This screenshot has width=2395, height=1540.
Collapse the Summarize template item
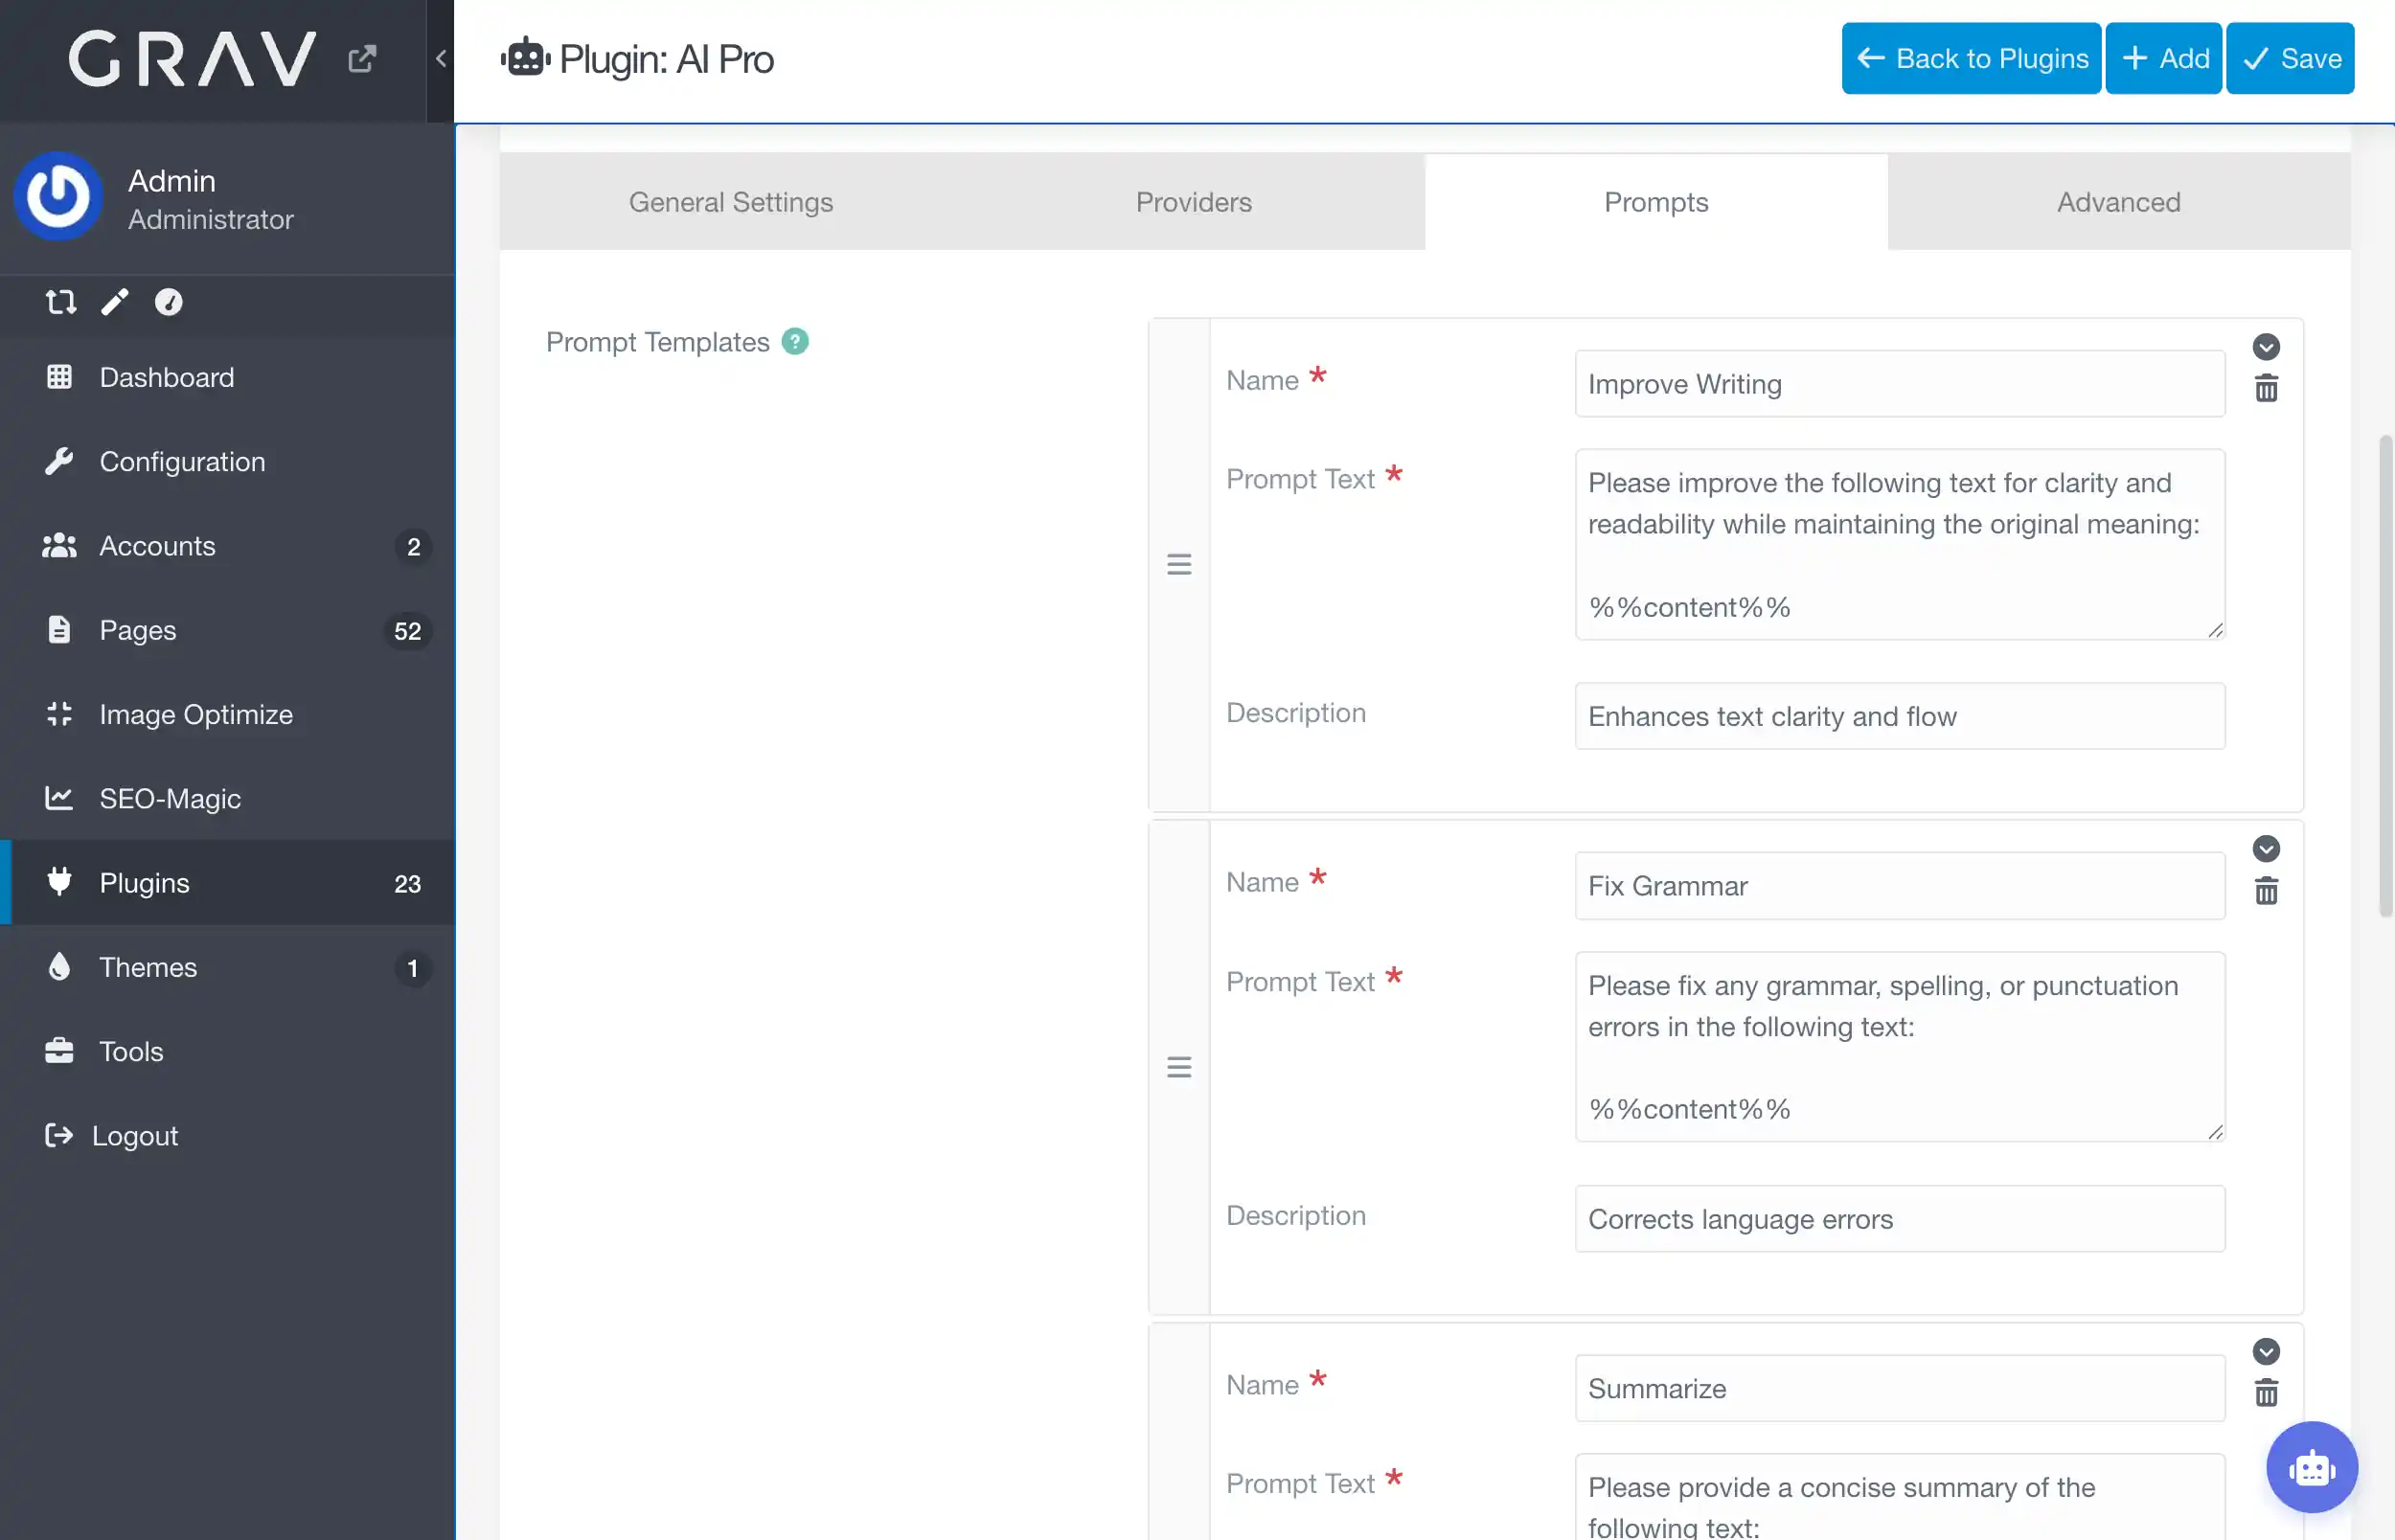point(2266,1352)
